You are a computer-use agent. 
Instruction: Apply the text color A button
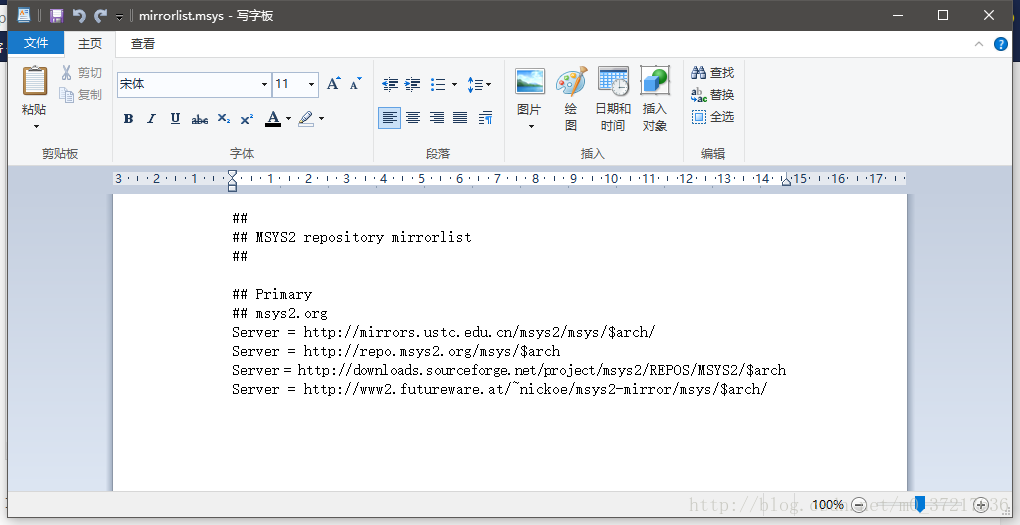pos(273,118)
